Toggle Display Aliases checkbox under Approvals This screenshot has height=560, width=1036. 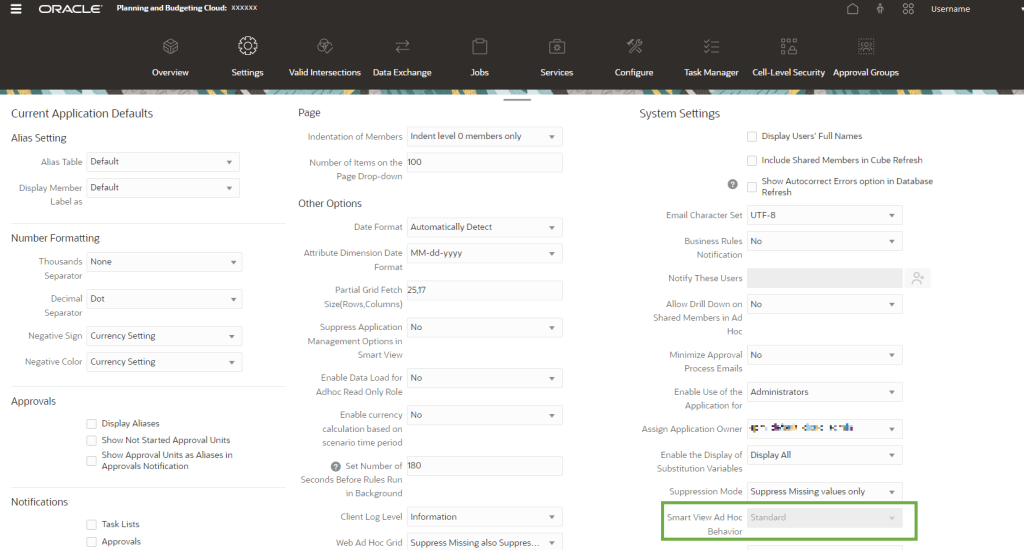tap(92, 424)
